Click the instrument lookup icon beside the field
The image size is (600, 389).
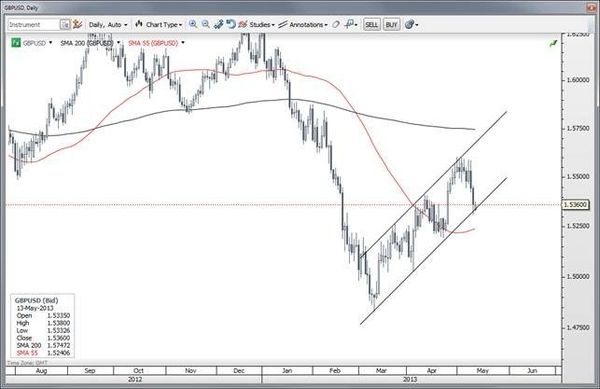coord(65,24)
